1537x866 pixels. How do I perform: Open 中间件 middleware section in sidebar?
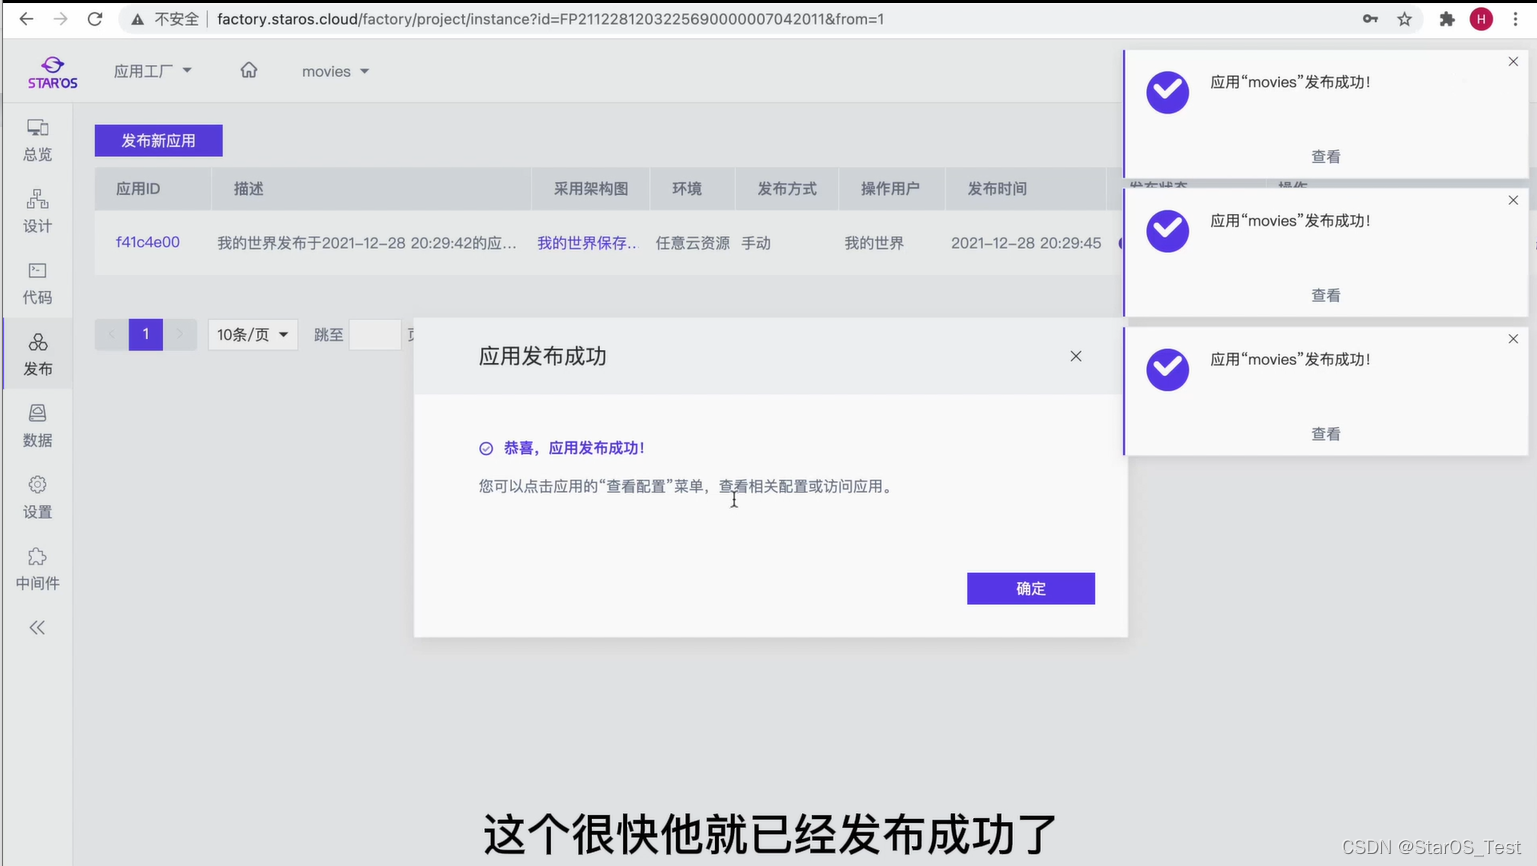click(x=37, y=569)
